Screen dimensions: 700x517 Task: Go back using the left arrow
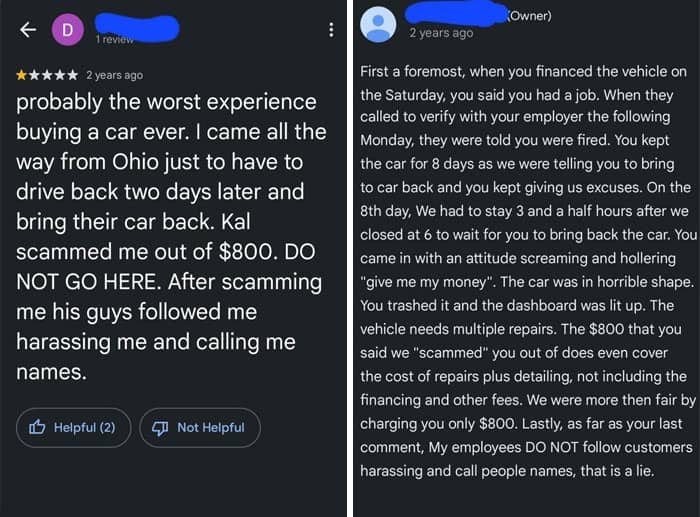(28, 30)
